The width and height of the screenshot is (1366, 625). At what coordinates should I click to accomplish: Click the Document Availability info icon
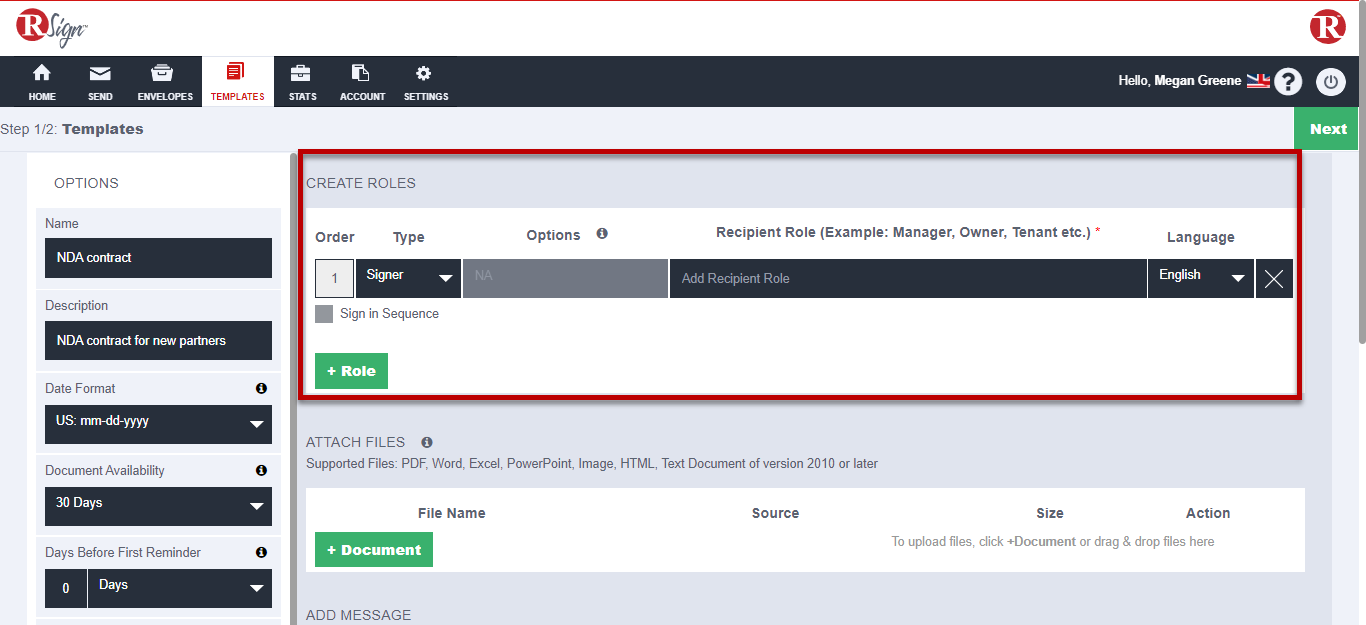[261, 470]
